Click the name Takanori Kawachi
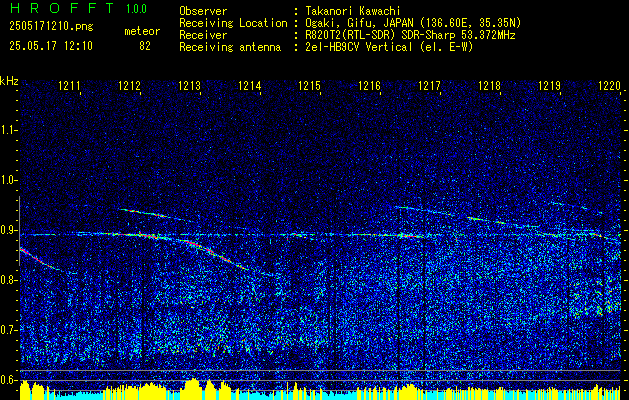 pyautogui.click(x=351, y=11)
